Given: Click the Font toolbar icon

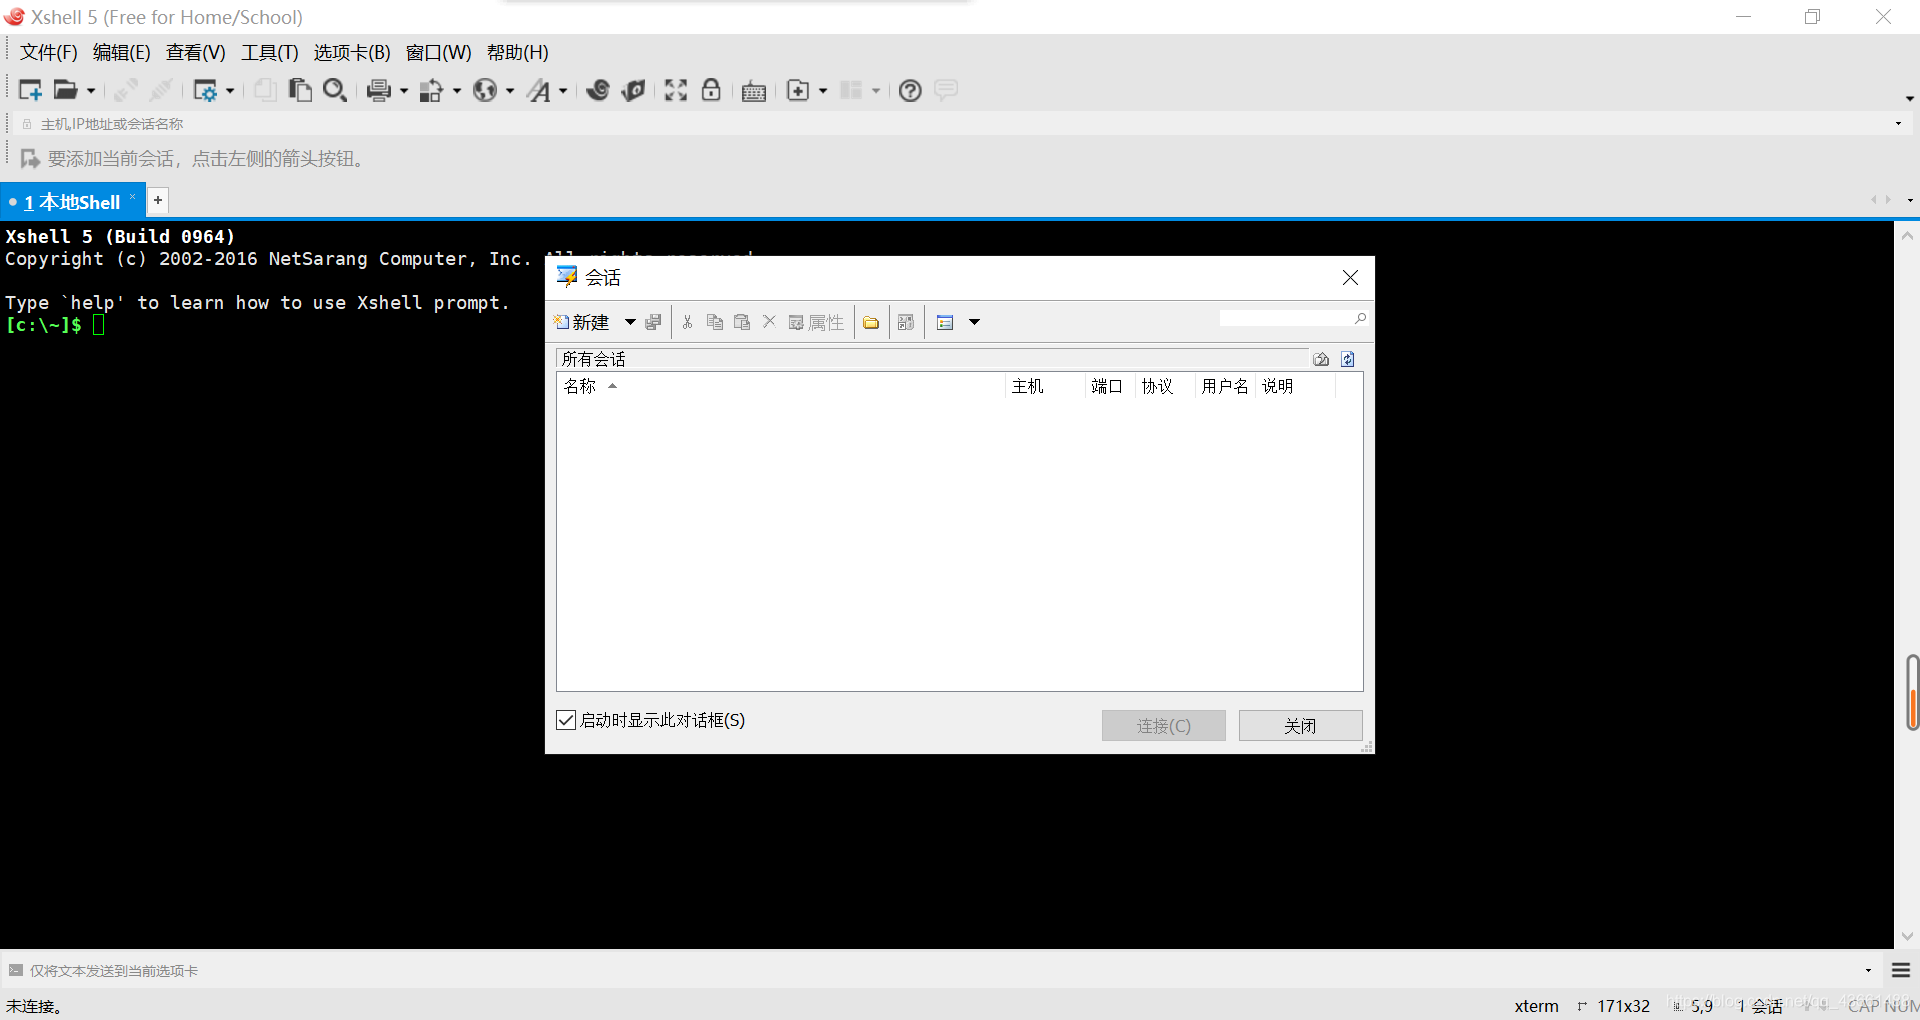Looking at the screenshot, I should pos(539,90).
